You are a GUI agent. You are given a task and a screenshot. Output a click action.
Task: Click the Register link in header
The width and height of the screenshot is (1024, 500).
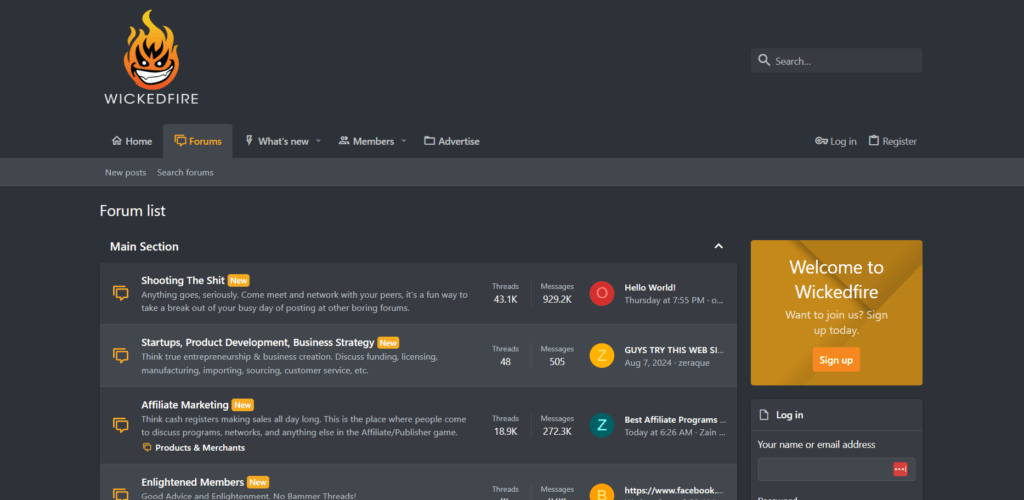(x=893, y=141)
